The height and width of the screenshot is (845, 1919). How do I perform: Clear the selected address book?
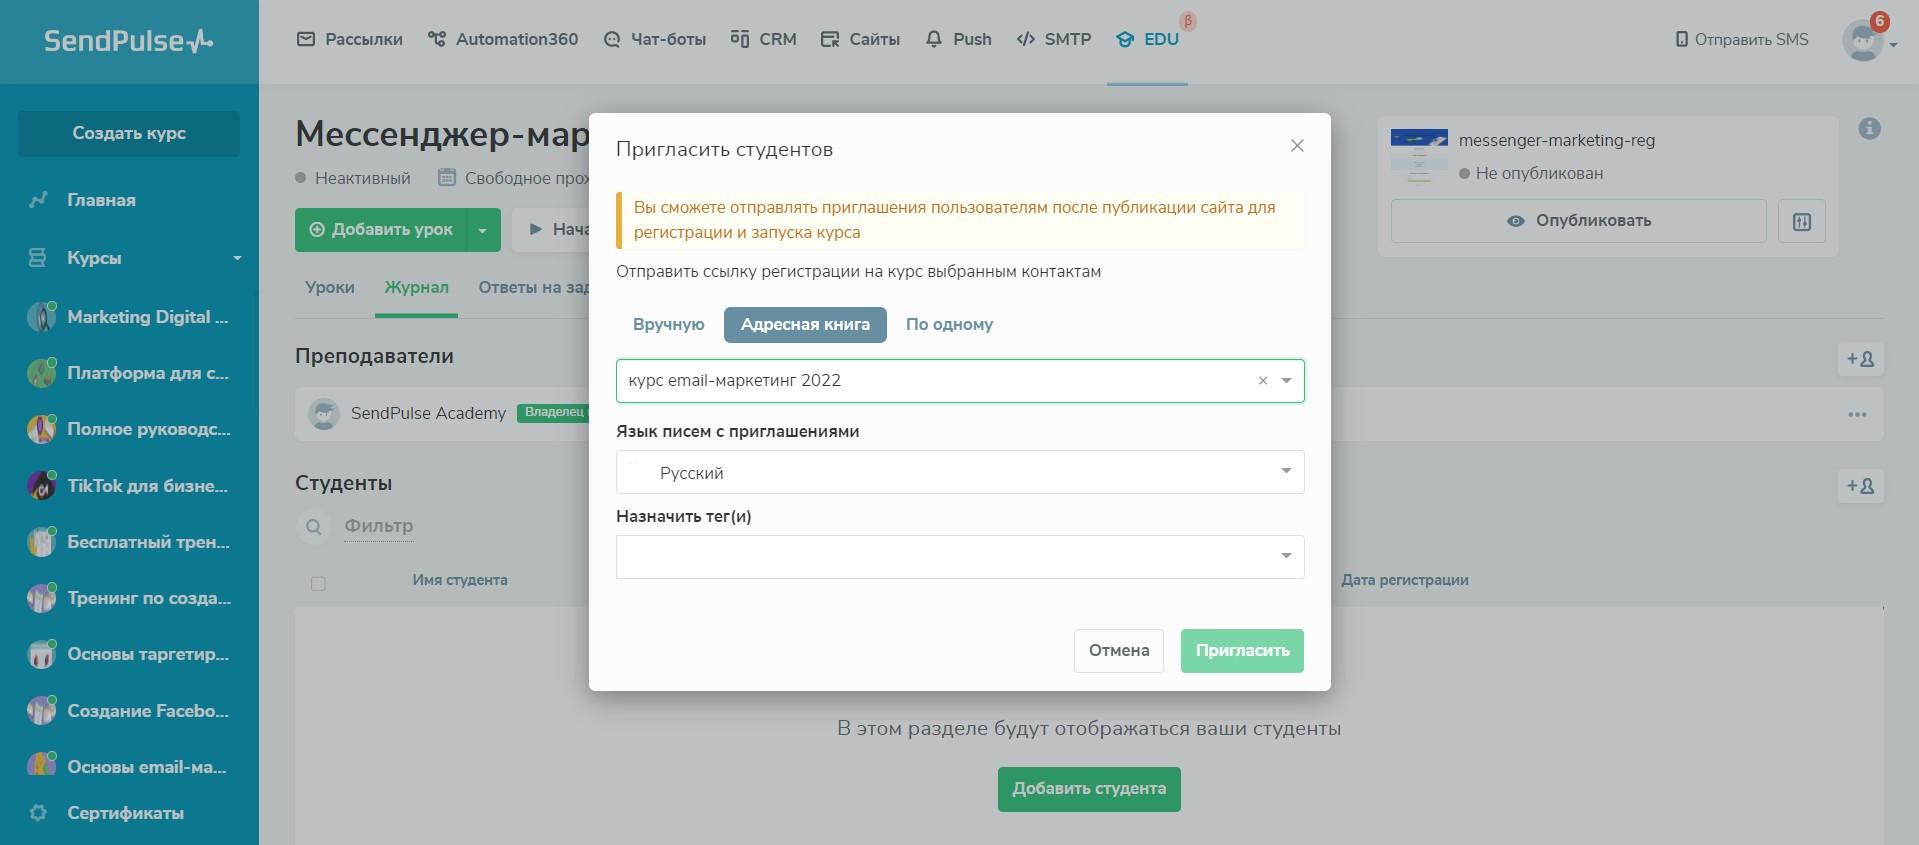[x=1262, y=381]
